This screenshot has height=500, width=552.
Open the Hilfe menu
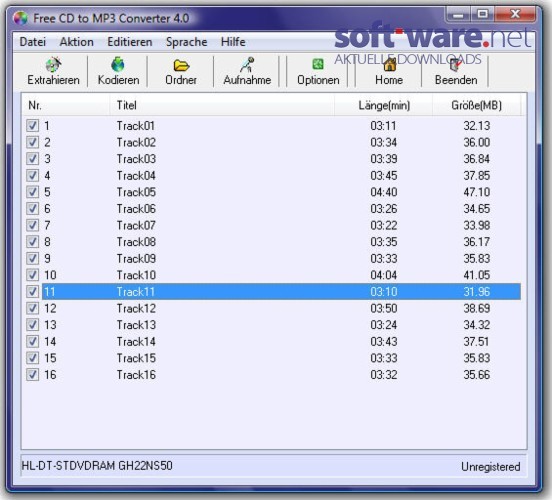(233, 42)
